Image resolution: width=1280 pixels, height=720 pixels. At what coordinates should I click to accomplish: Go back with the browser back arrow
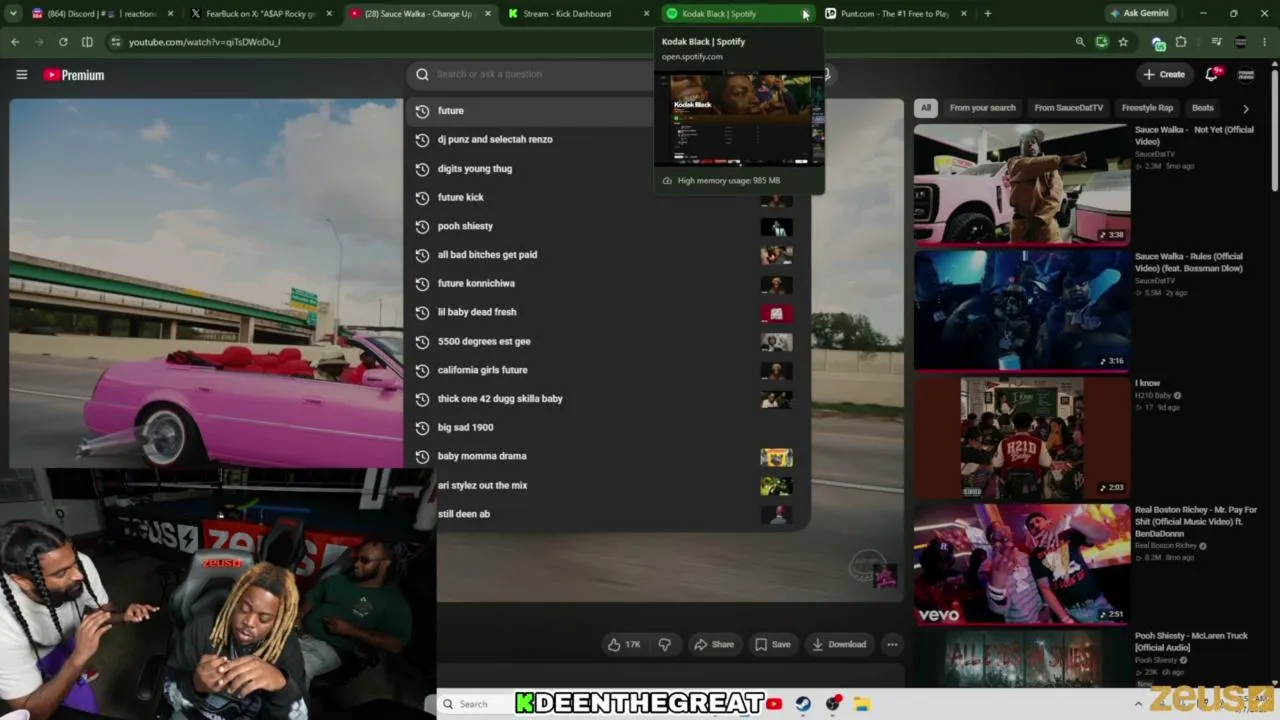15,42
